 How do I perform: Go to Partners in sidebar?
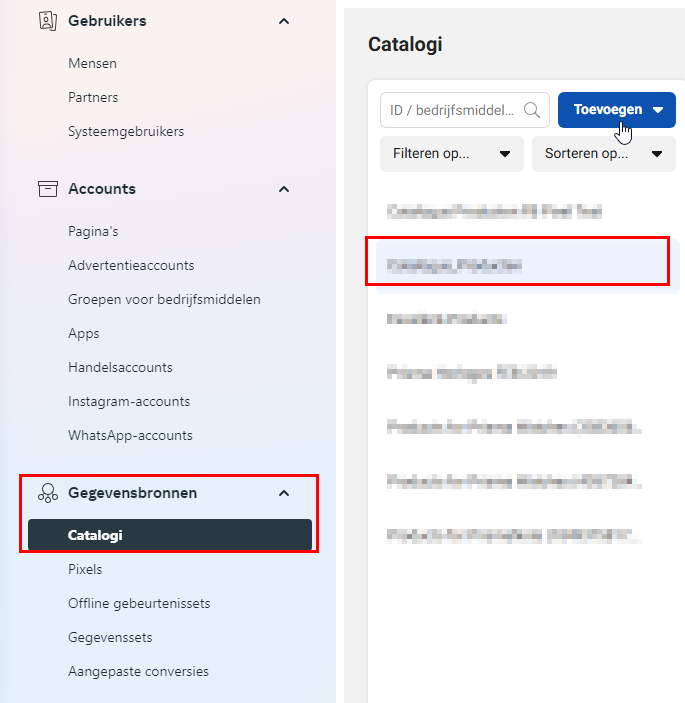pos(93,97)
